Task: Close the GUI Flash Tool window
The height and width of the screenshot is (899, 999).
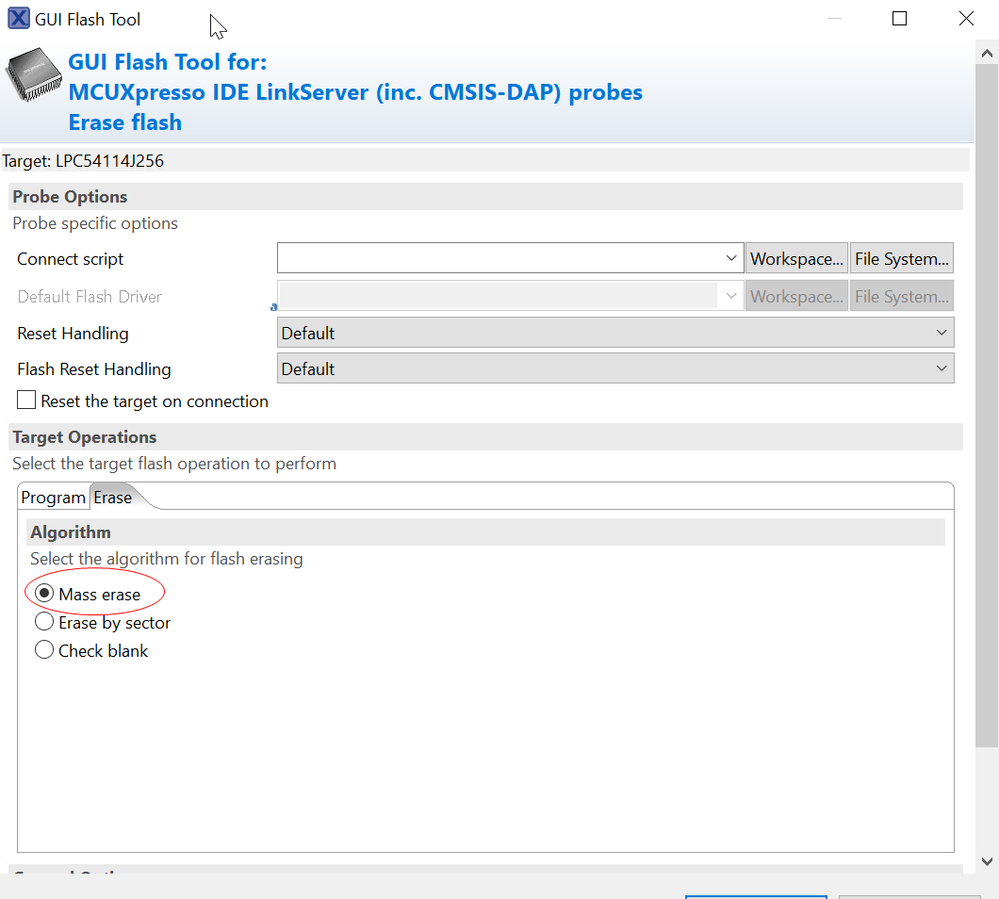Action: 966,18
